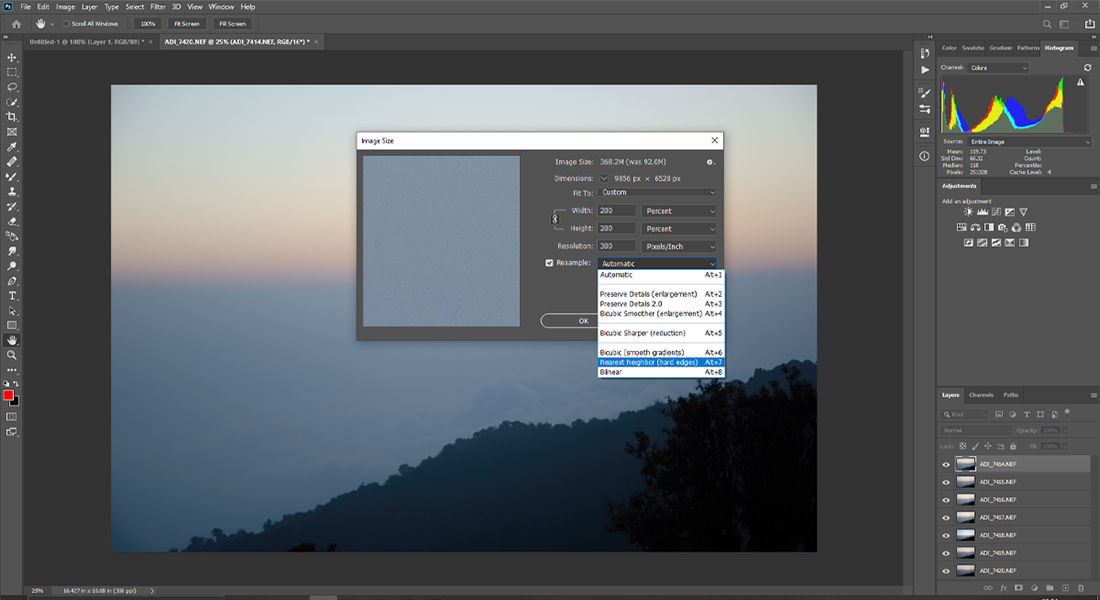Select the Horizontal Type tool

click(12, 295)
